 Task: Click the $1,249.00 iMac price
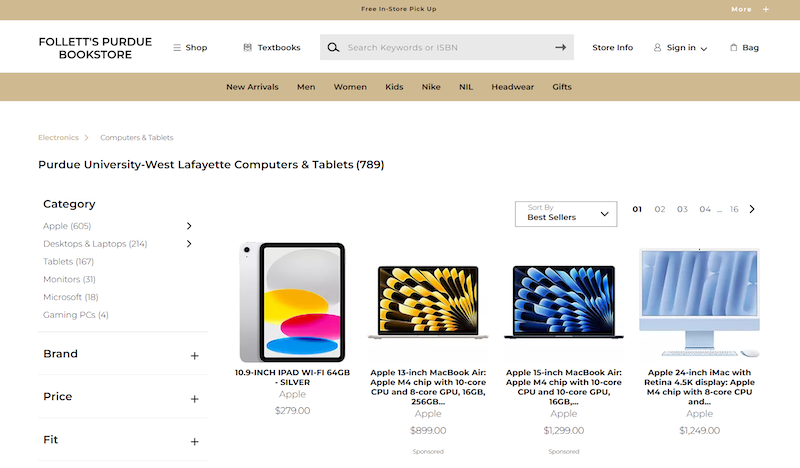(x=699, y=431)
